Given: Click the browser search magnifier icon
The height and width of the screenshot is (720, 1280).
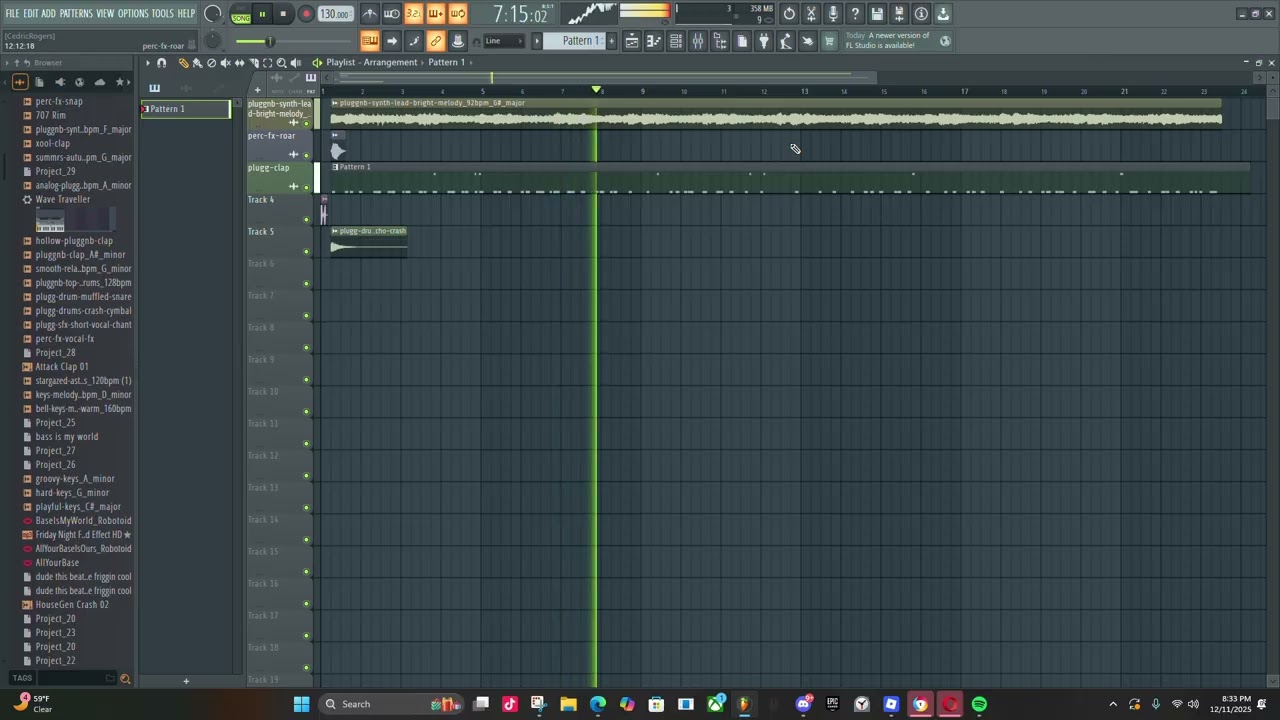Looking at the screenshot, I should click(125, 679).
